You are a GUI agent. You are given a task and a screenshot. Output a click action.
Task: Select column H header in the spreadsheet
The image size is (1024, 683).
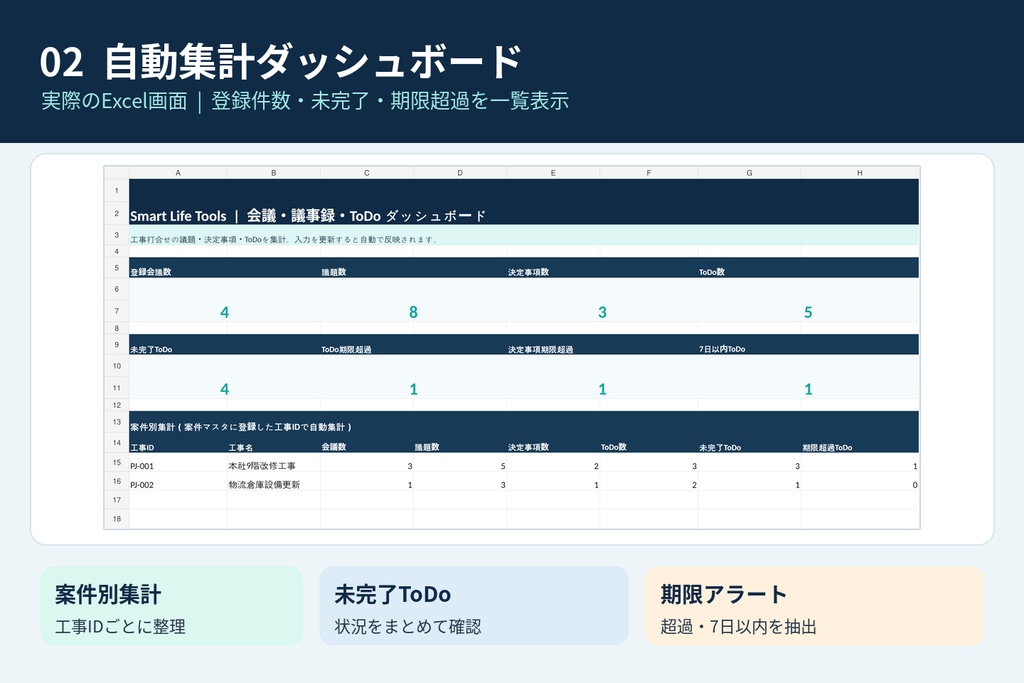[859, 173]
